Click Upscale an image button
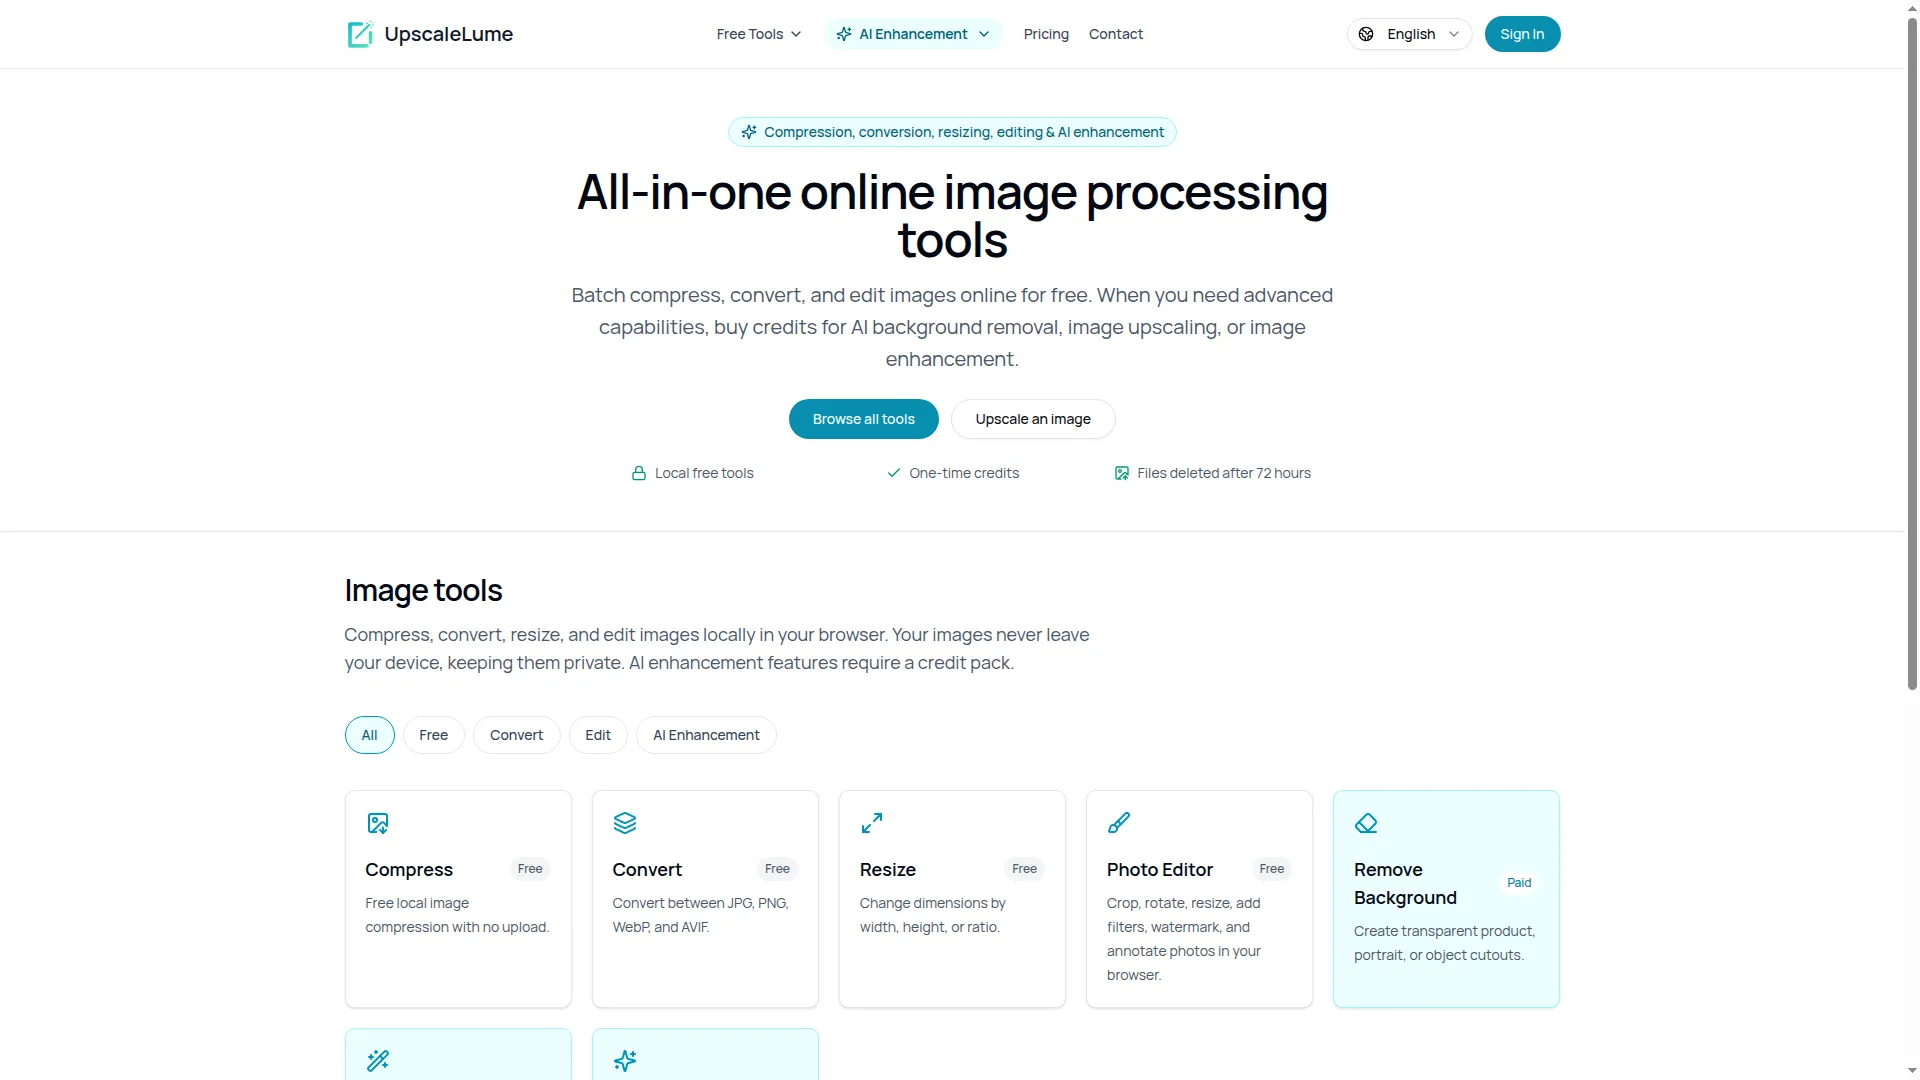 click(1033, 419)
